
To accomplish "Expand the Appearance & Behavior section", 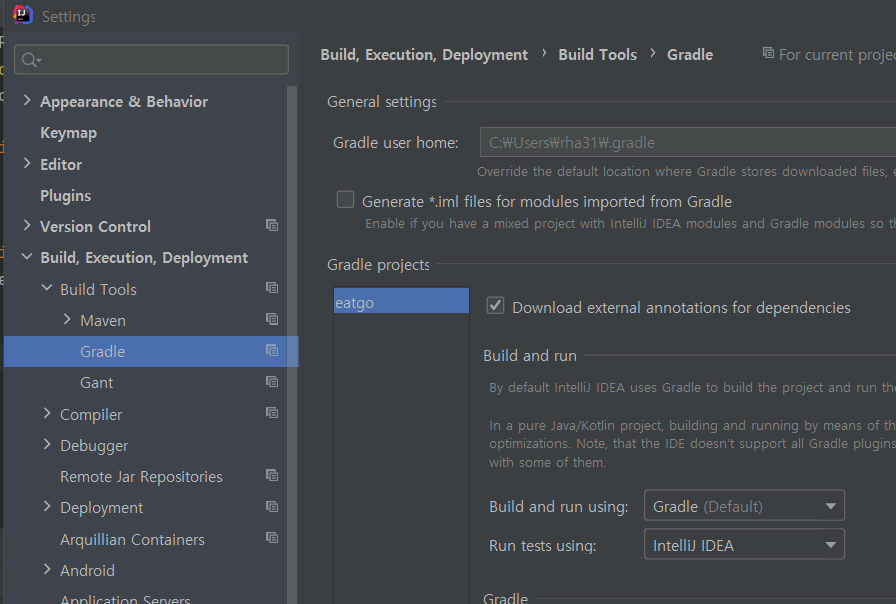I will [26, 101].
